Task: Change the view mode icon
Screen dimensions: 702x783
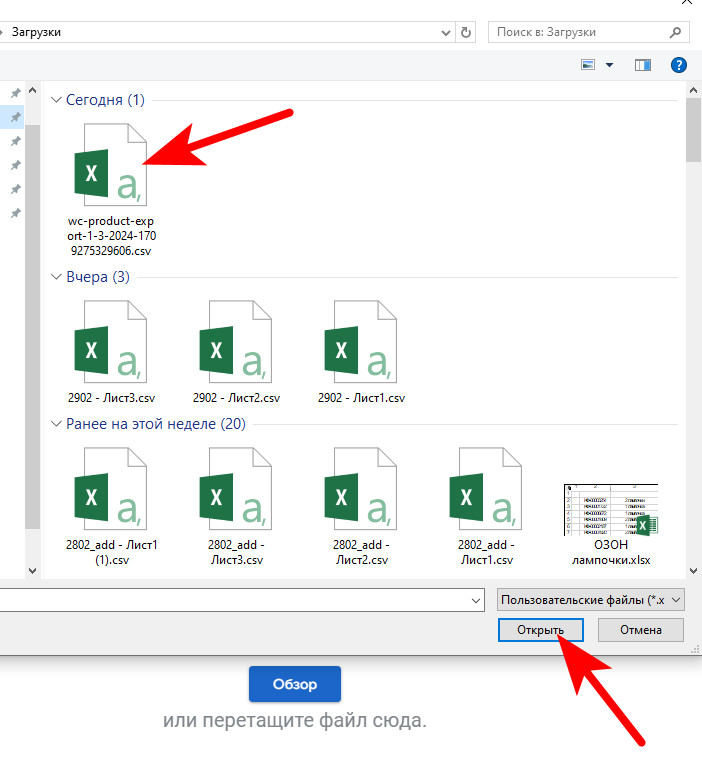Action: click(588, 65)
